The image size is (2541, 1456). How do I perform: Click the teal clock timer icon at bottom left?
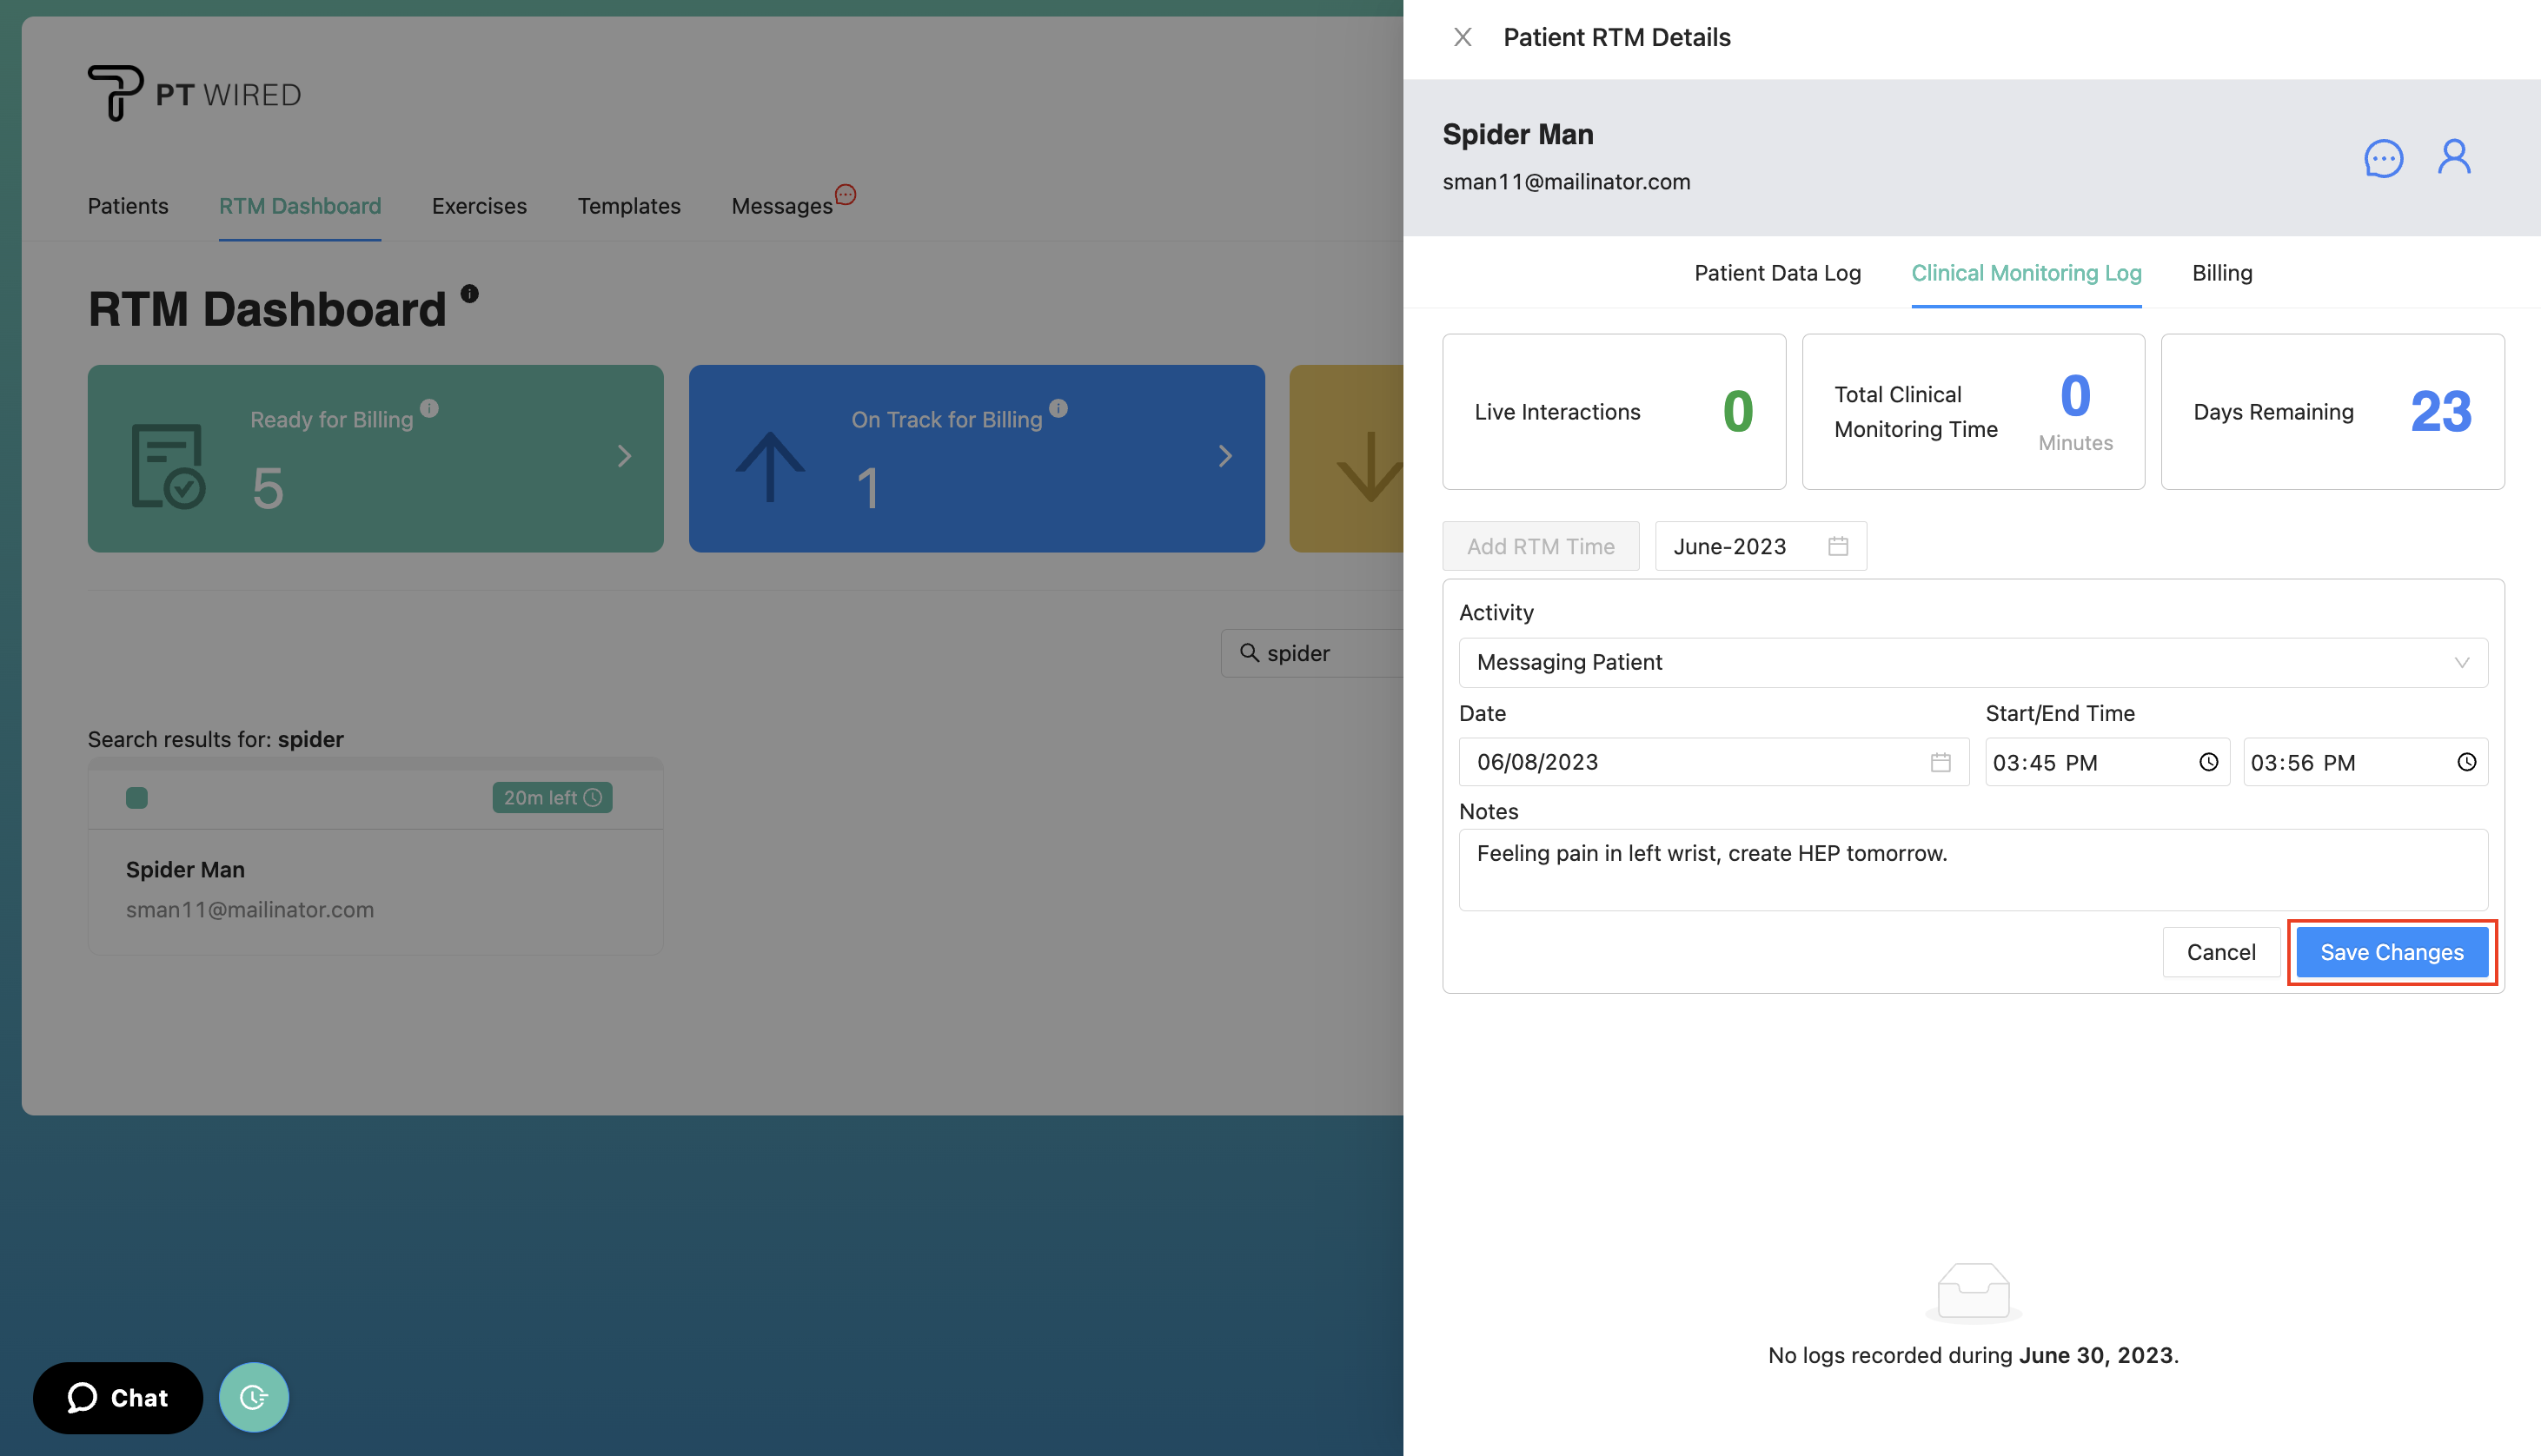[253, 1397]
